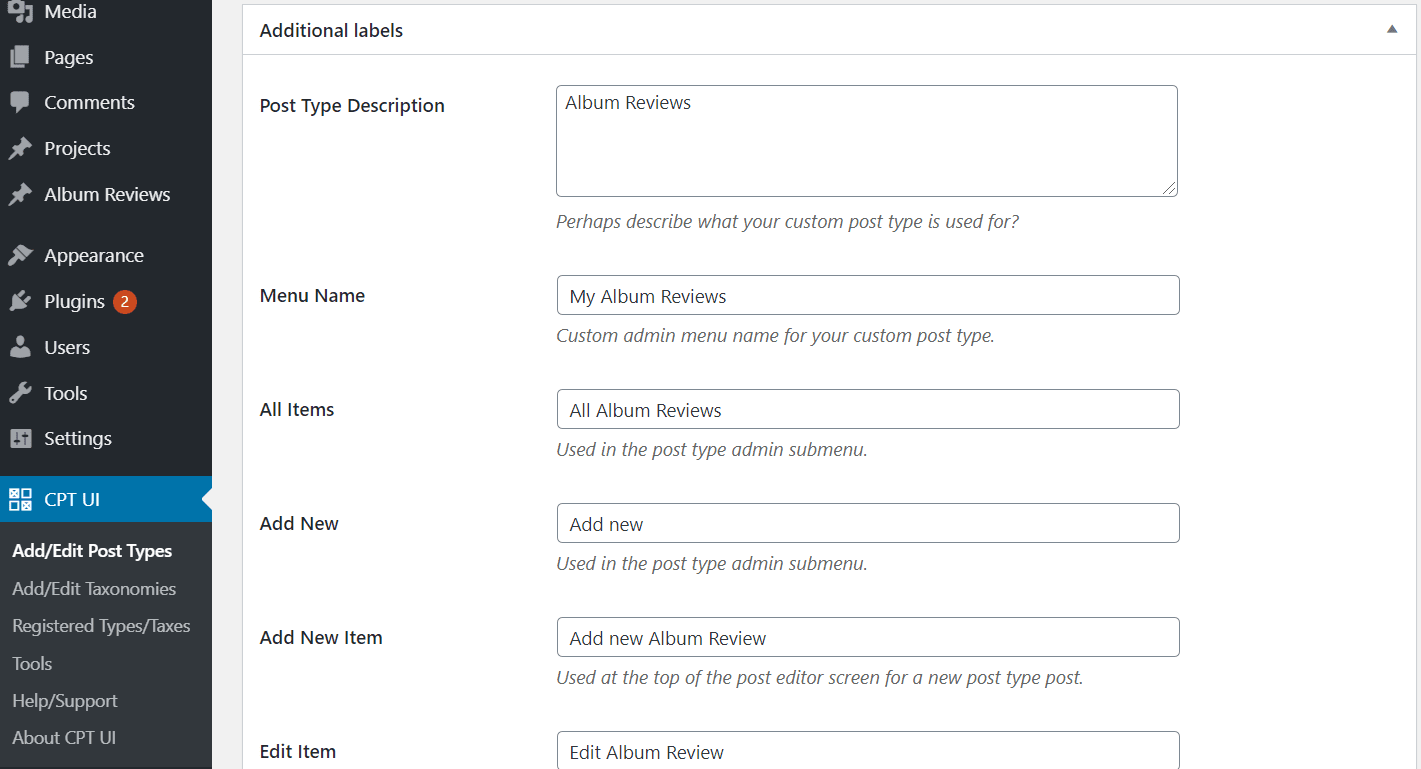1421x769 pixels.
Task: Click the Plugins update count badge
Action: [x=124, y=301]
